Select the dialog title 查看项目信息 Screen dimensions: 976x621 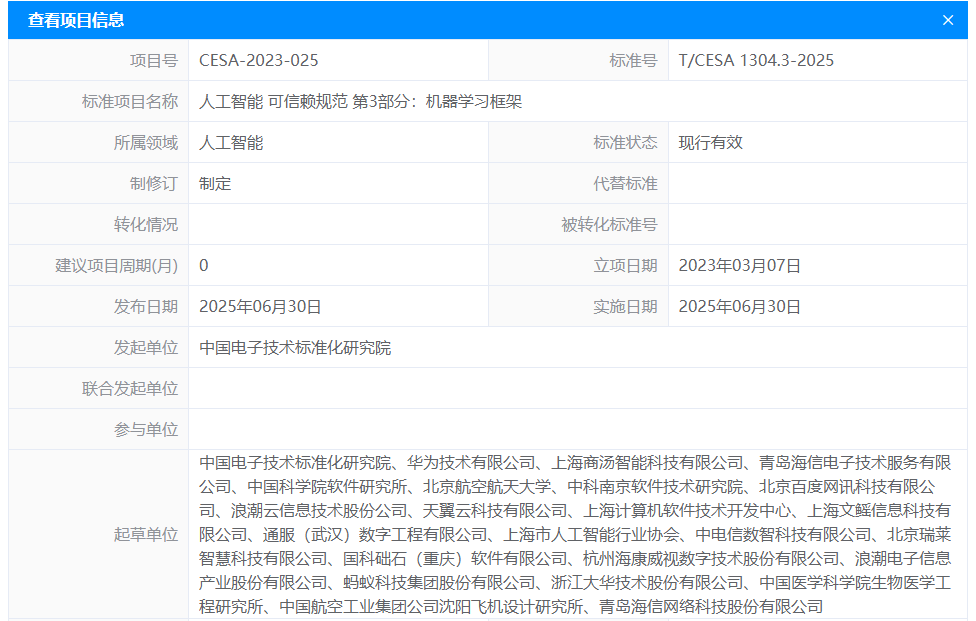pyautogui.click(x=76, y=20)
